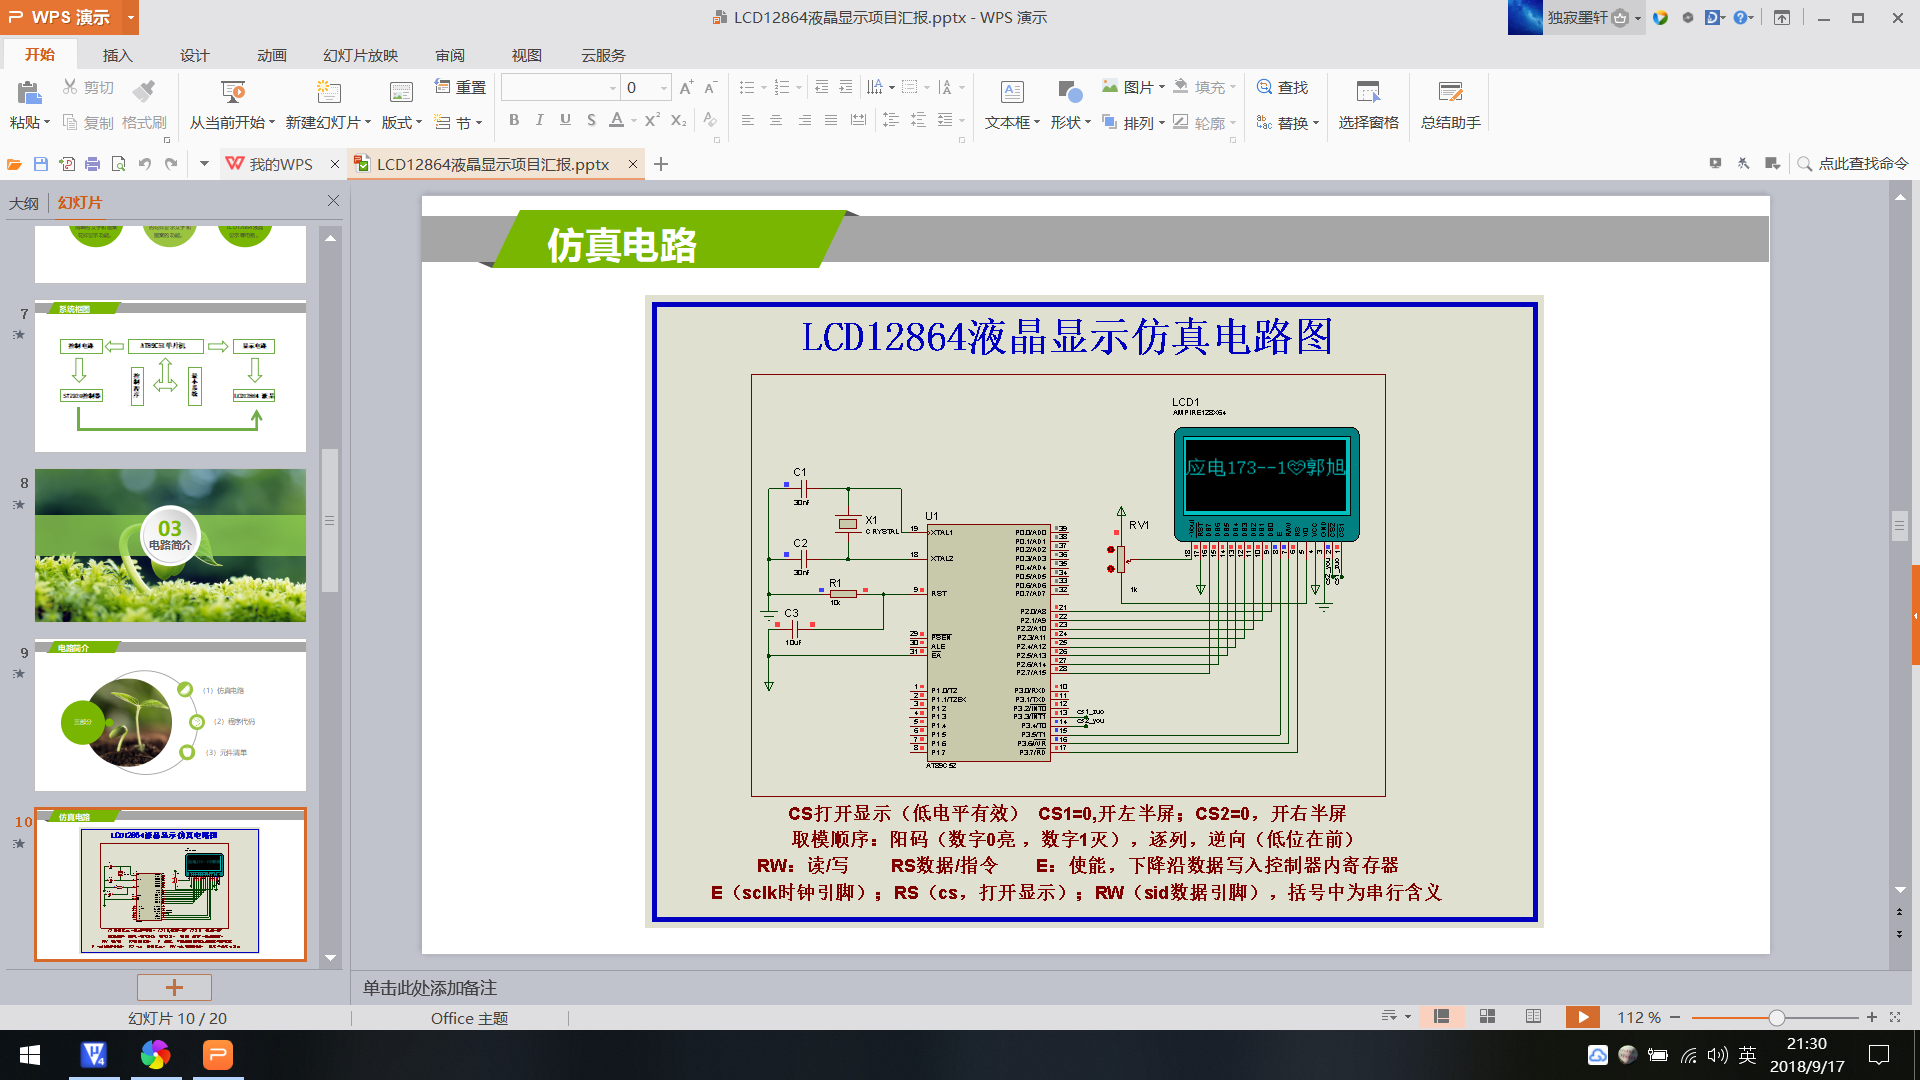The image size is (1920, 1080).
Task: Click the add slide plus button below thumbnails
Action: (x=174, y=987)
